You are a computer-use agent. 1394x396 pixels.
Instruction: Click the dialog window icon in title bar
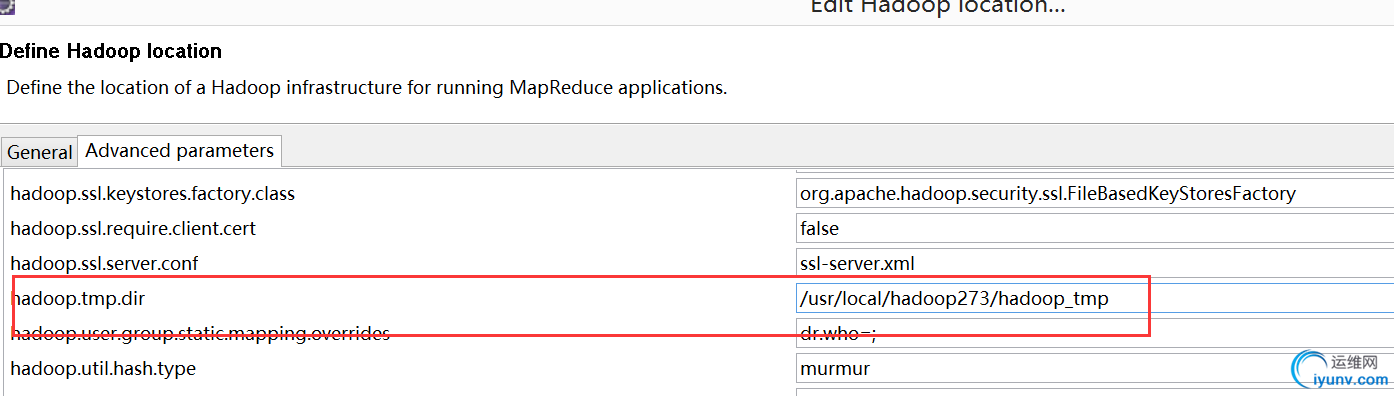pos(6,7)
